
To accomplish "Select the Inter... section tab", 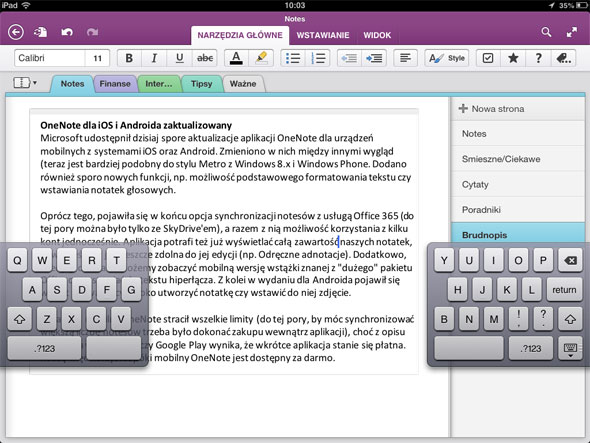I will pyautogui.click(x=159, y=84).
